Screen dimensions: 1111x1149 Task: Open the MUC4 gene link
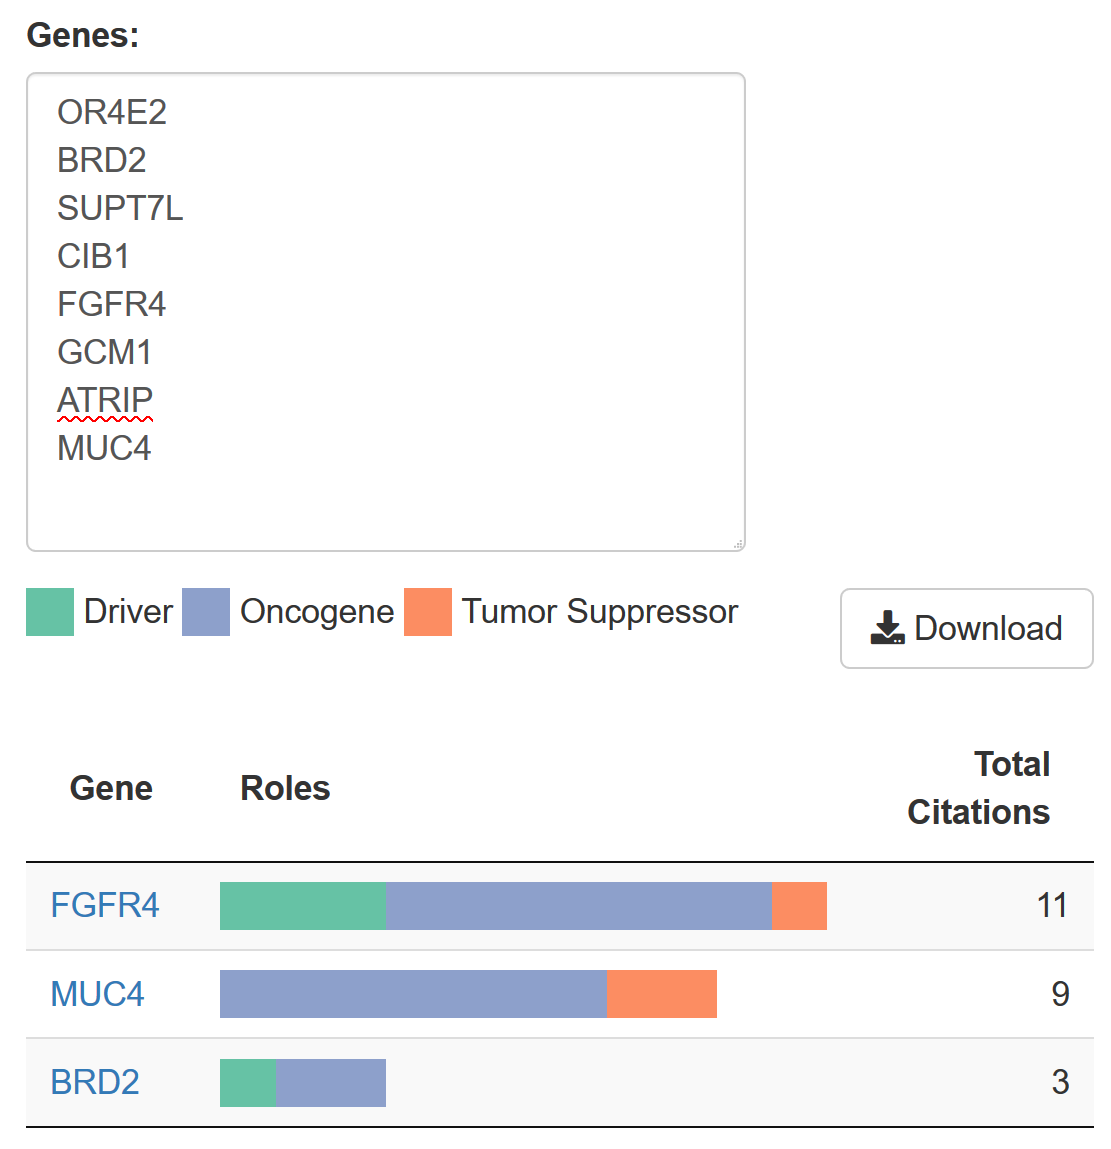[x=97, y=994]
